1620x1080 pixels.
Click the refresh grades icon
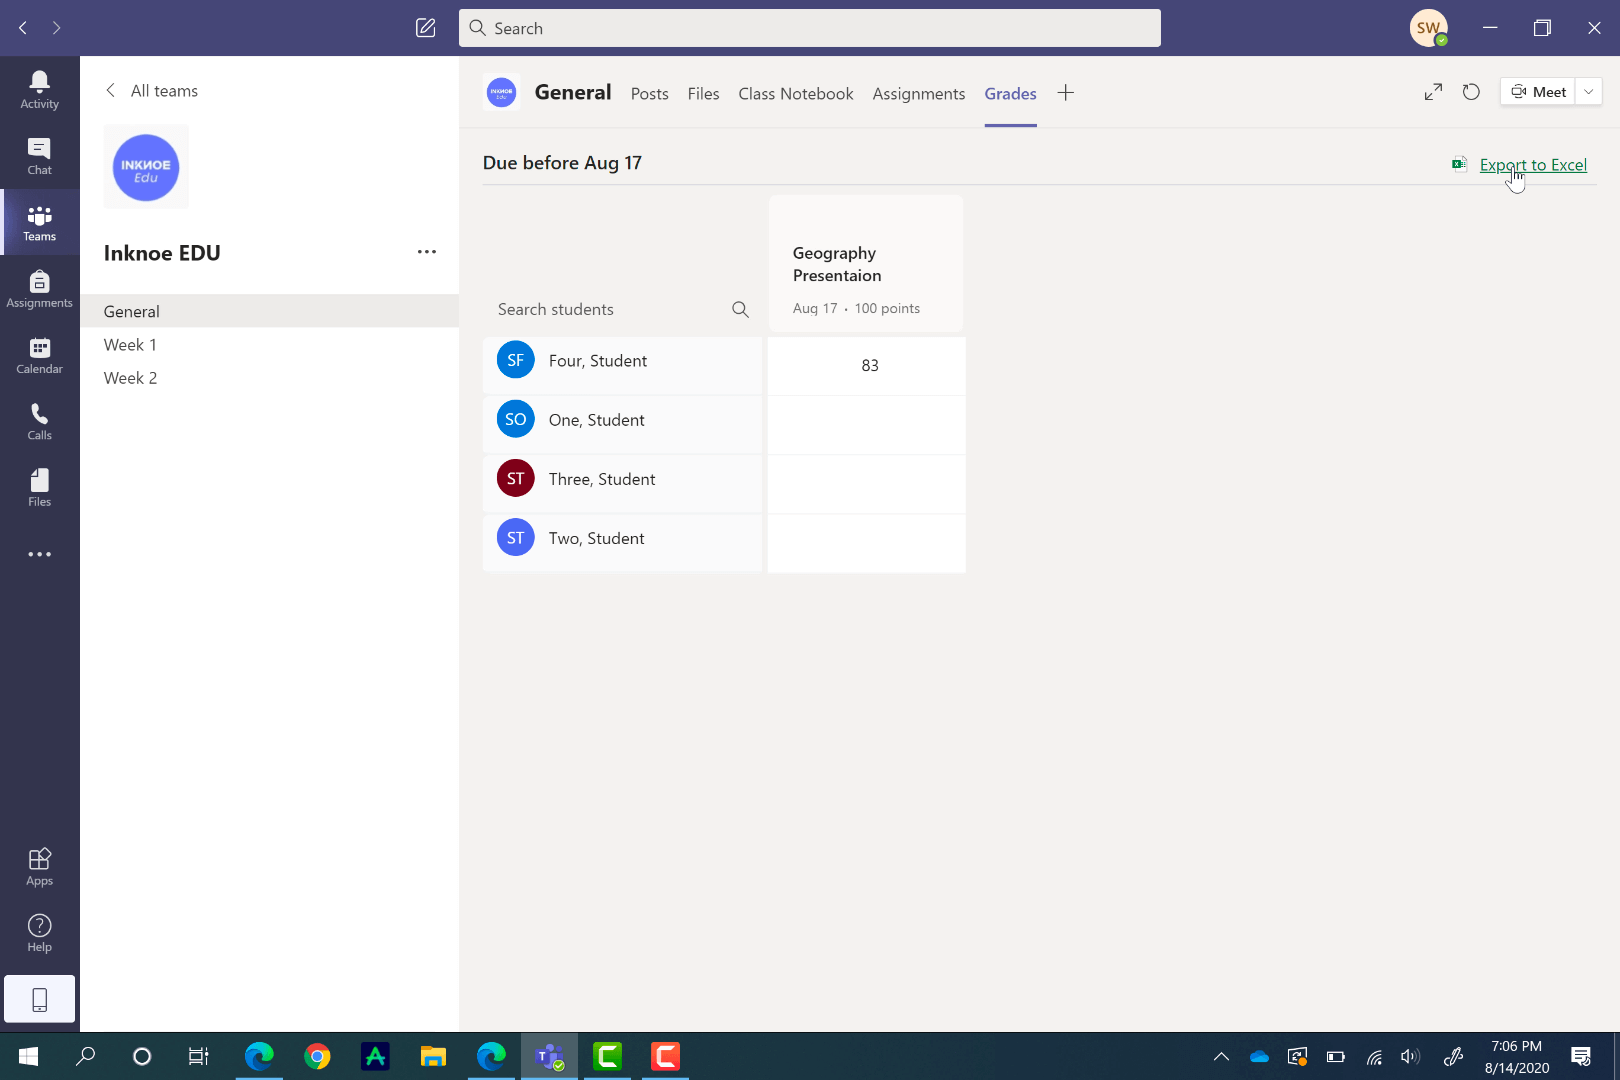pos(1471,91)
